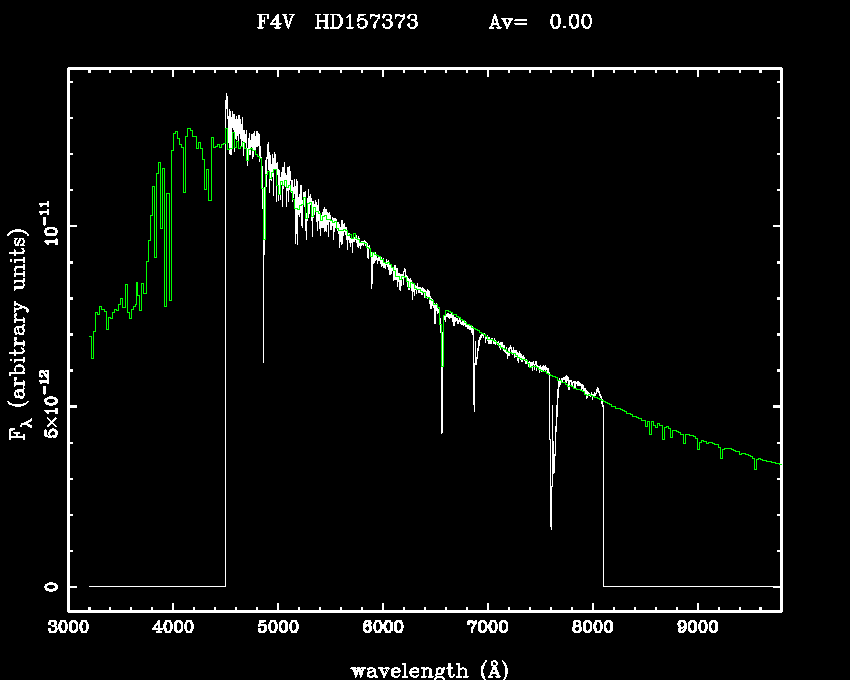Click the F4V spectral type title text

point(277,22)
